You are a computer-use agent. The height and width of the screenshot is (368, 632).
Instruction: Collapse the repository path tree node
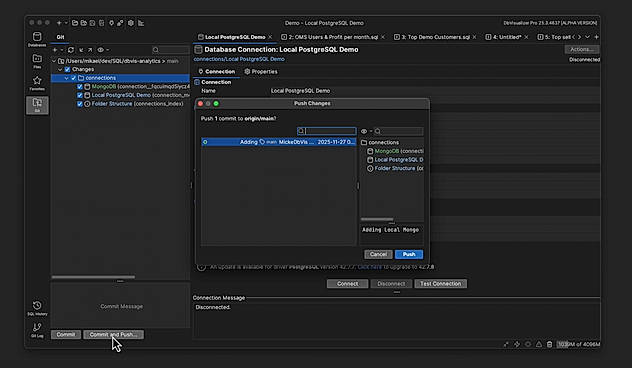tap(54, 61)
